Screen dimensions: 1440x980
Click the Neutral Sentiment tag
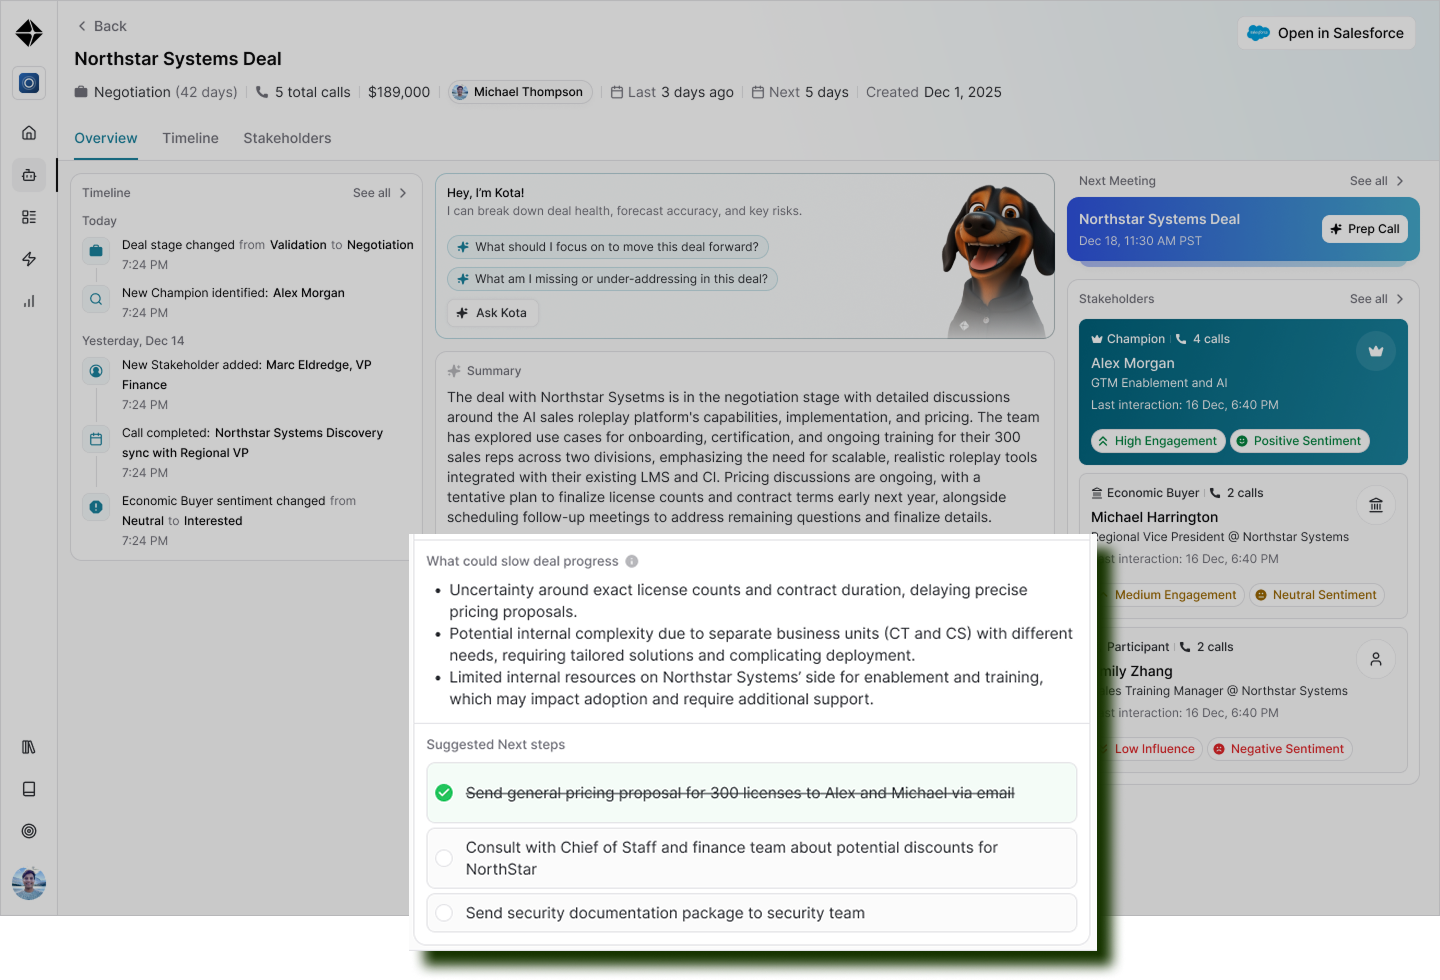click(x=1316, y=595)
